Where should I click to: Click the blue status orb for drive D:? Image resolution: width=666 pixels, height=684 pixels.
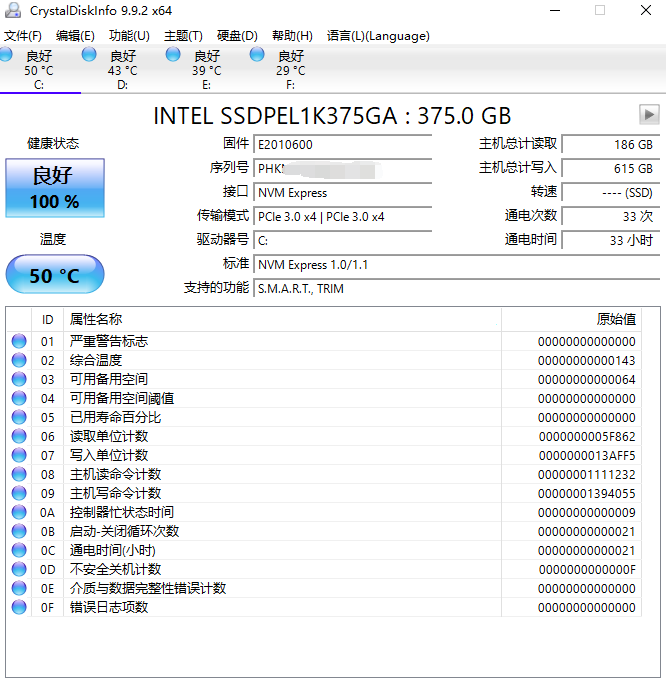click(89, 55)
